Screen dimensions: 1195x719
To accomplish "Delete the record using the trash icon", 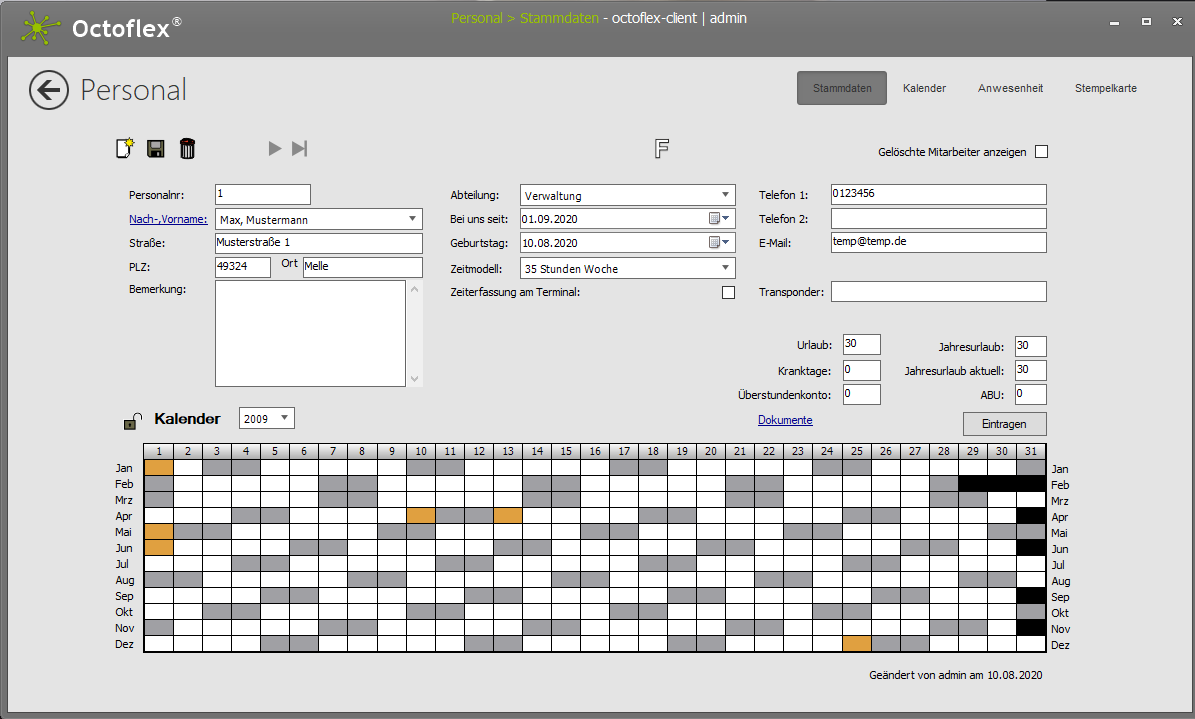I will point(187,149).
